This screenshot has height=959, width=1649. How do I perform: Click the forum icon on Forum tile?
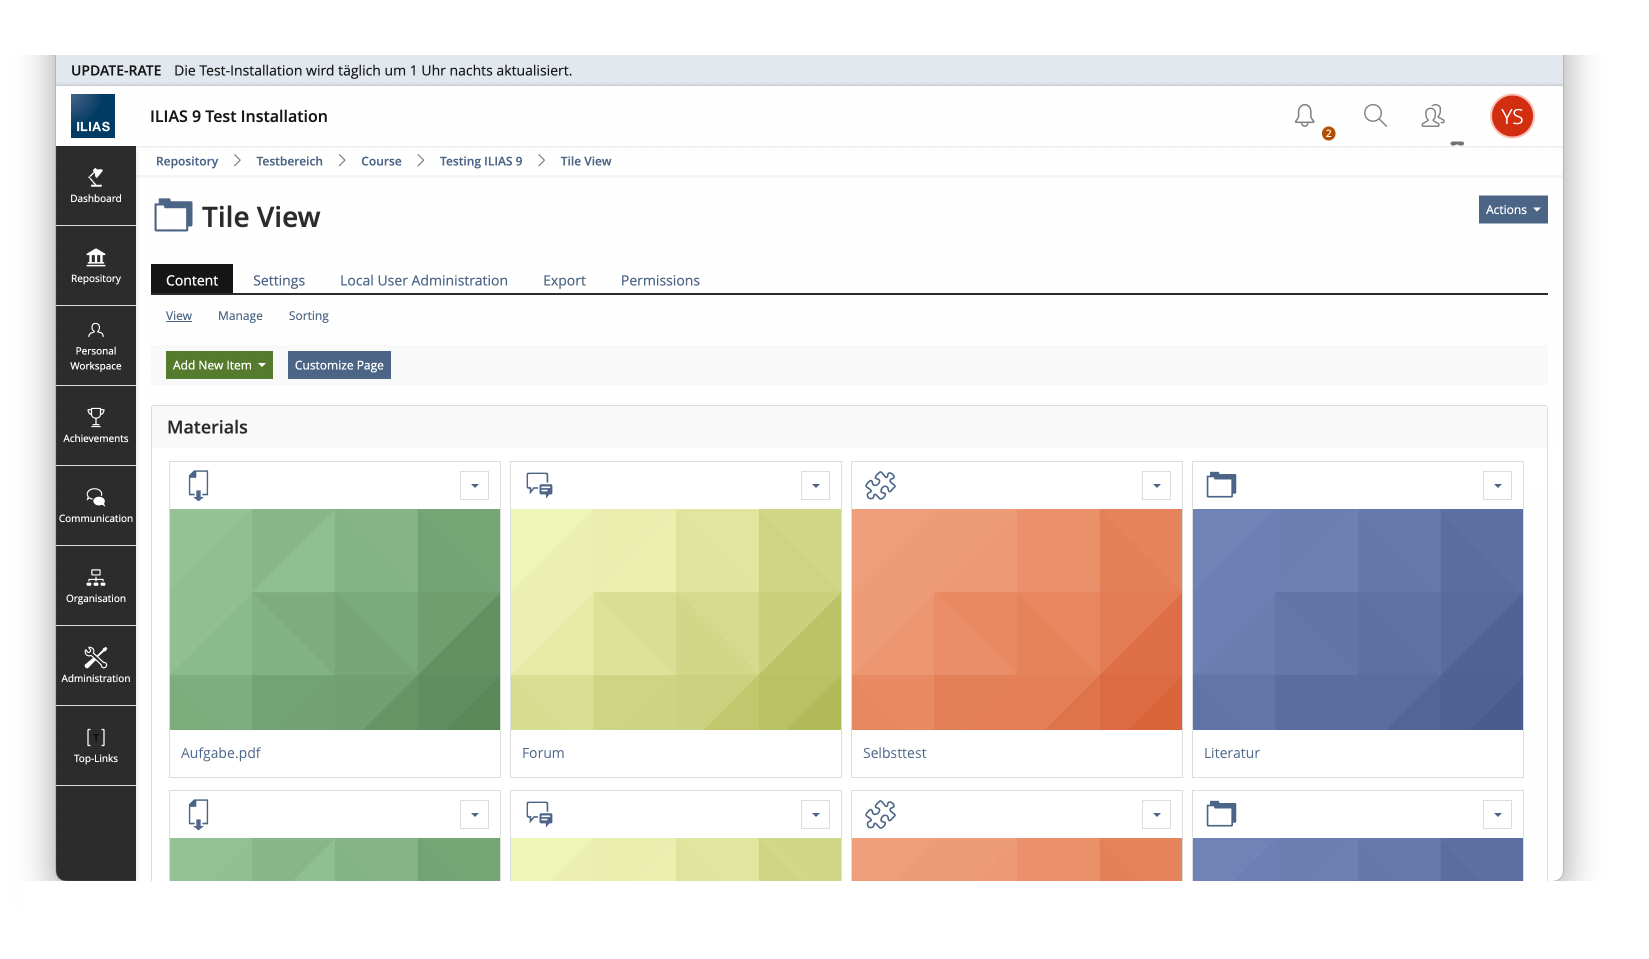tap(540, 485)
